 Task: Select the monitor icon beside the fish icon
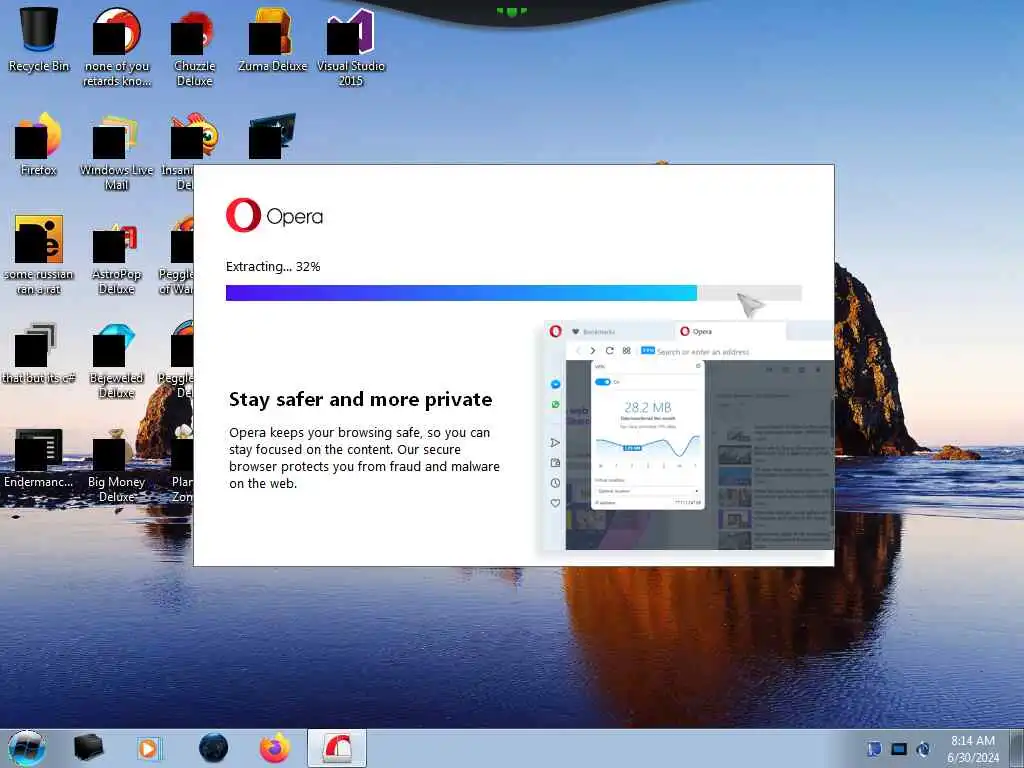click(272, 136)
